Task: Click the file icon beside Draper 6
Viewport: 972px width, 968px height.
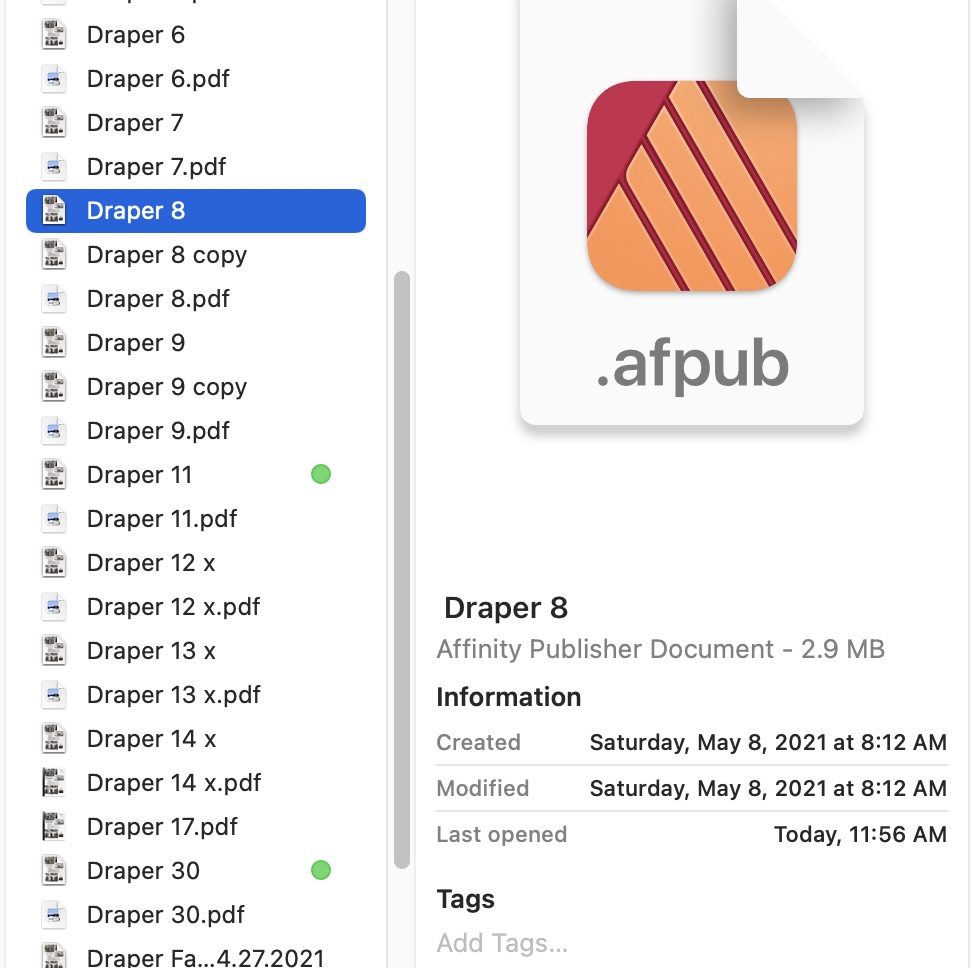Action: coord(54,35)
